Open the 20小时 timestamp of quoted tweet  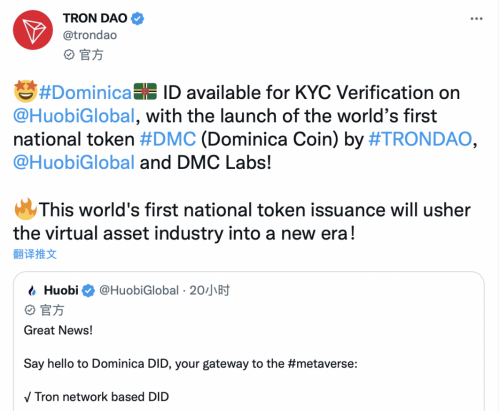[x=210, y=290]
